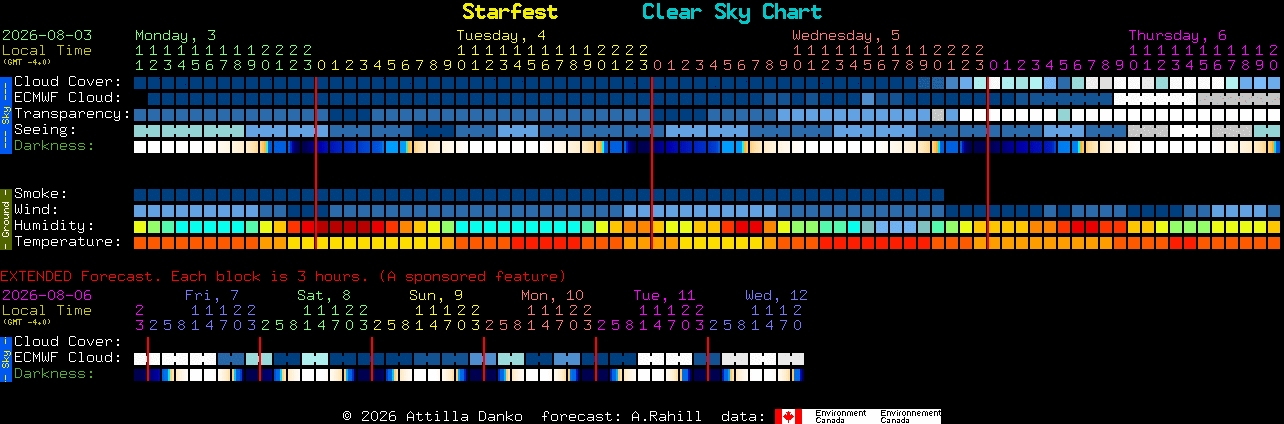
Task: Select the ECMWF Cloud row label in the main chart
Action: tap(68, 98)
